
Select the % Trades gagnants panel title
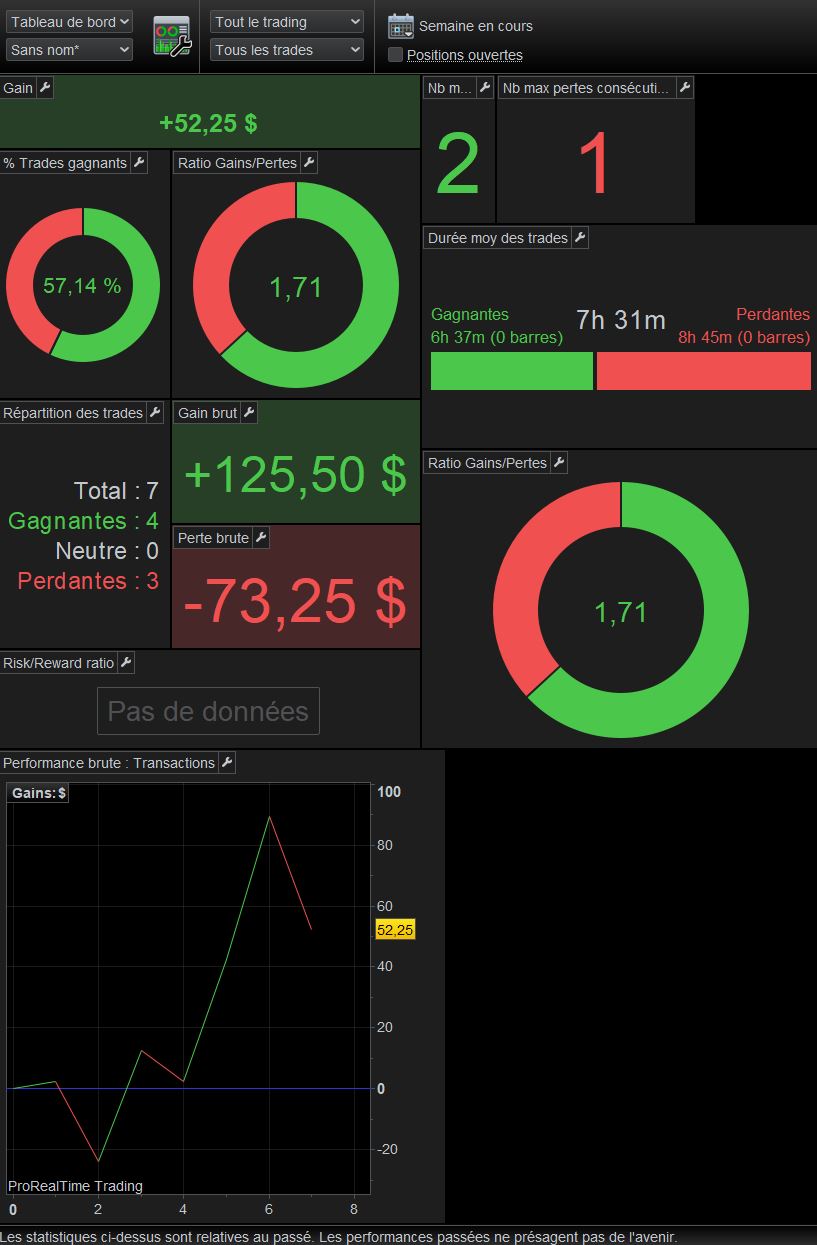(x=65, y=163)
